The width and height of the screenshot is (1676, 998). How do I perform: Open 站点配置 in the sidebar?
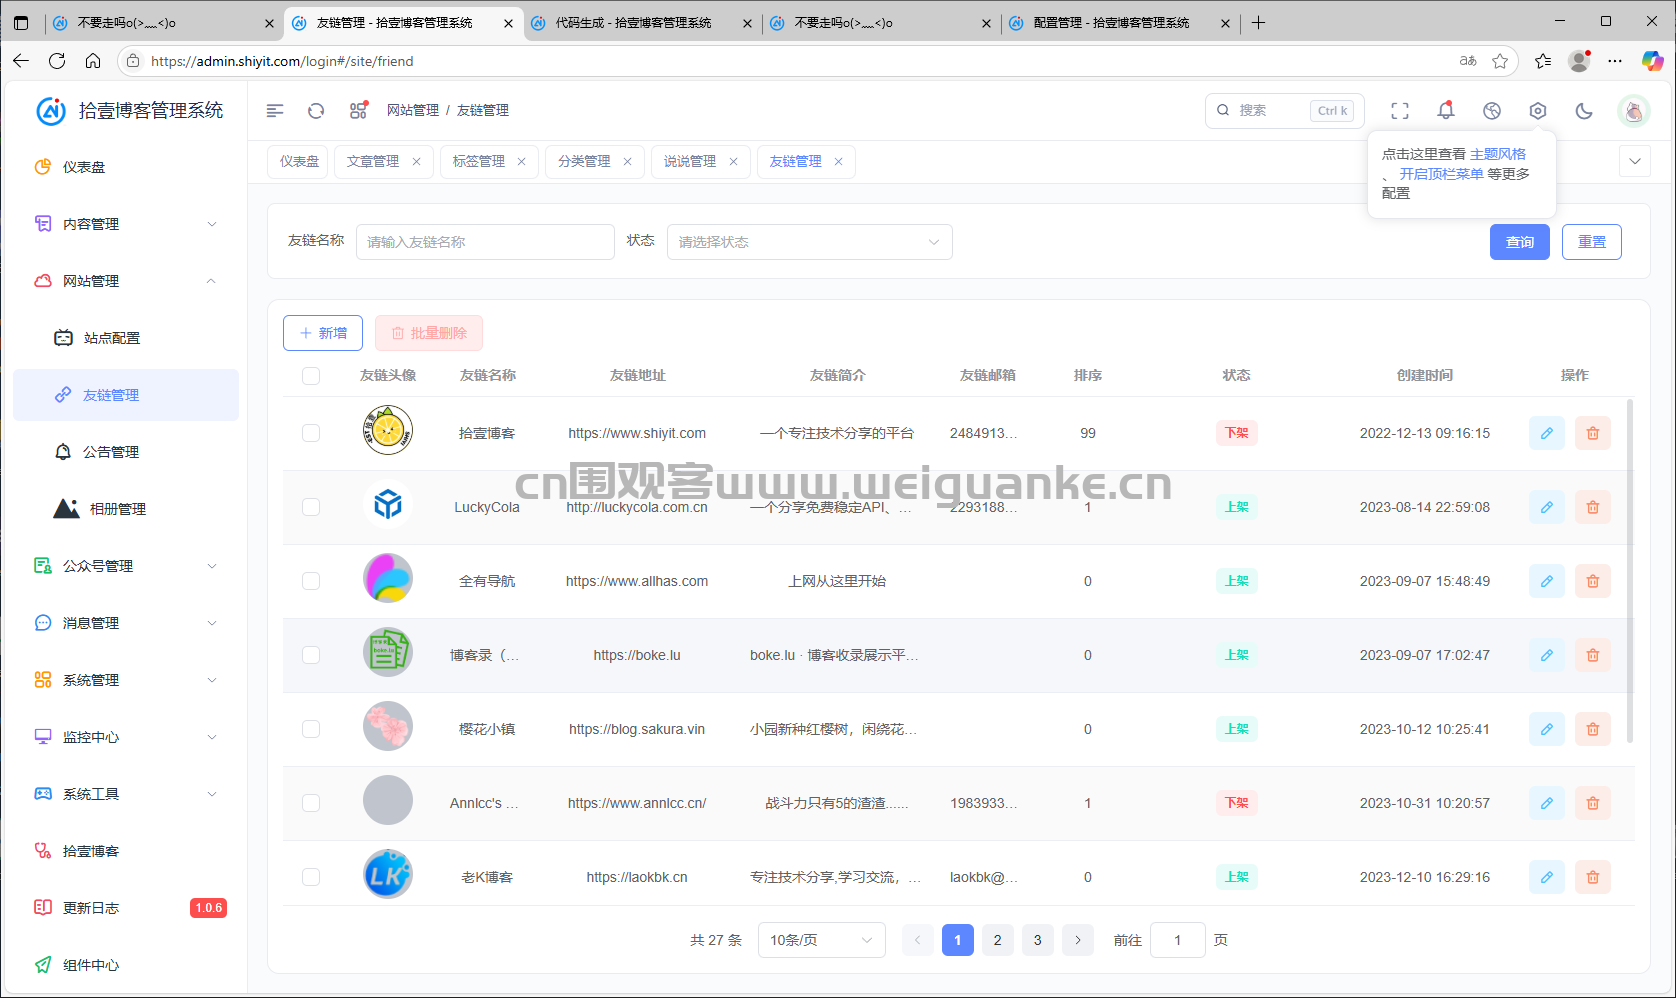coord(126,338)
